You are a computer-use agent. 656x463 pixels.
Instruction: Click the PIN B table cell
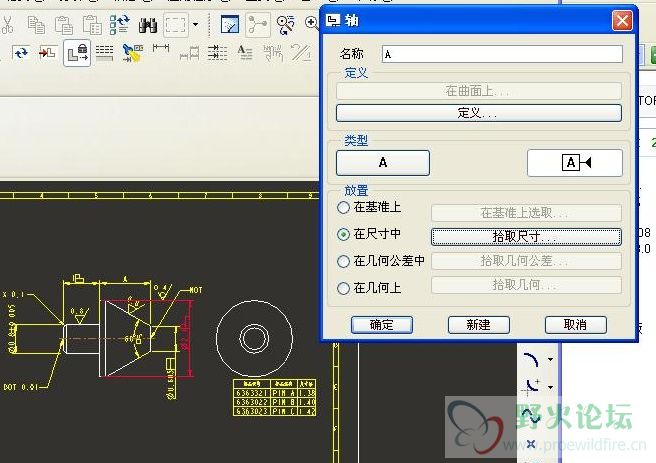(284, 402)
